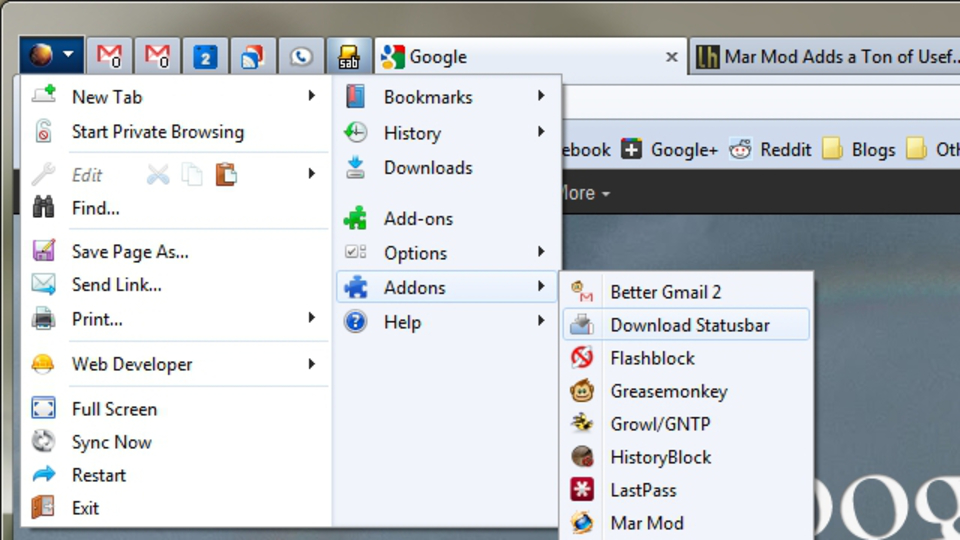Click the Help menu item
The image size is (960, 540).
(x=446, y=322)
